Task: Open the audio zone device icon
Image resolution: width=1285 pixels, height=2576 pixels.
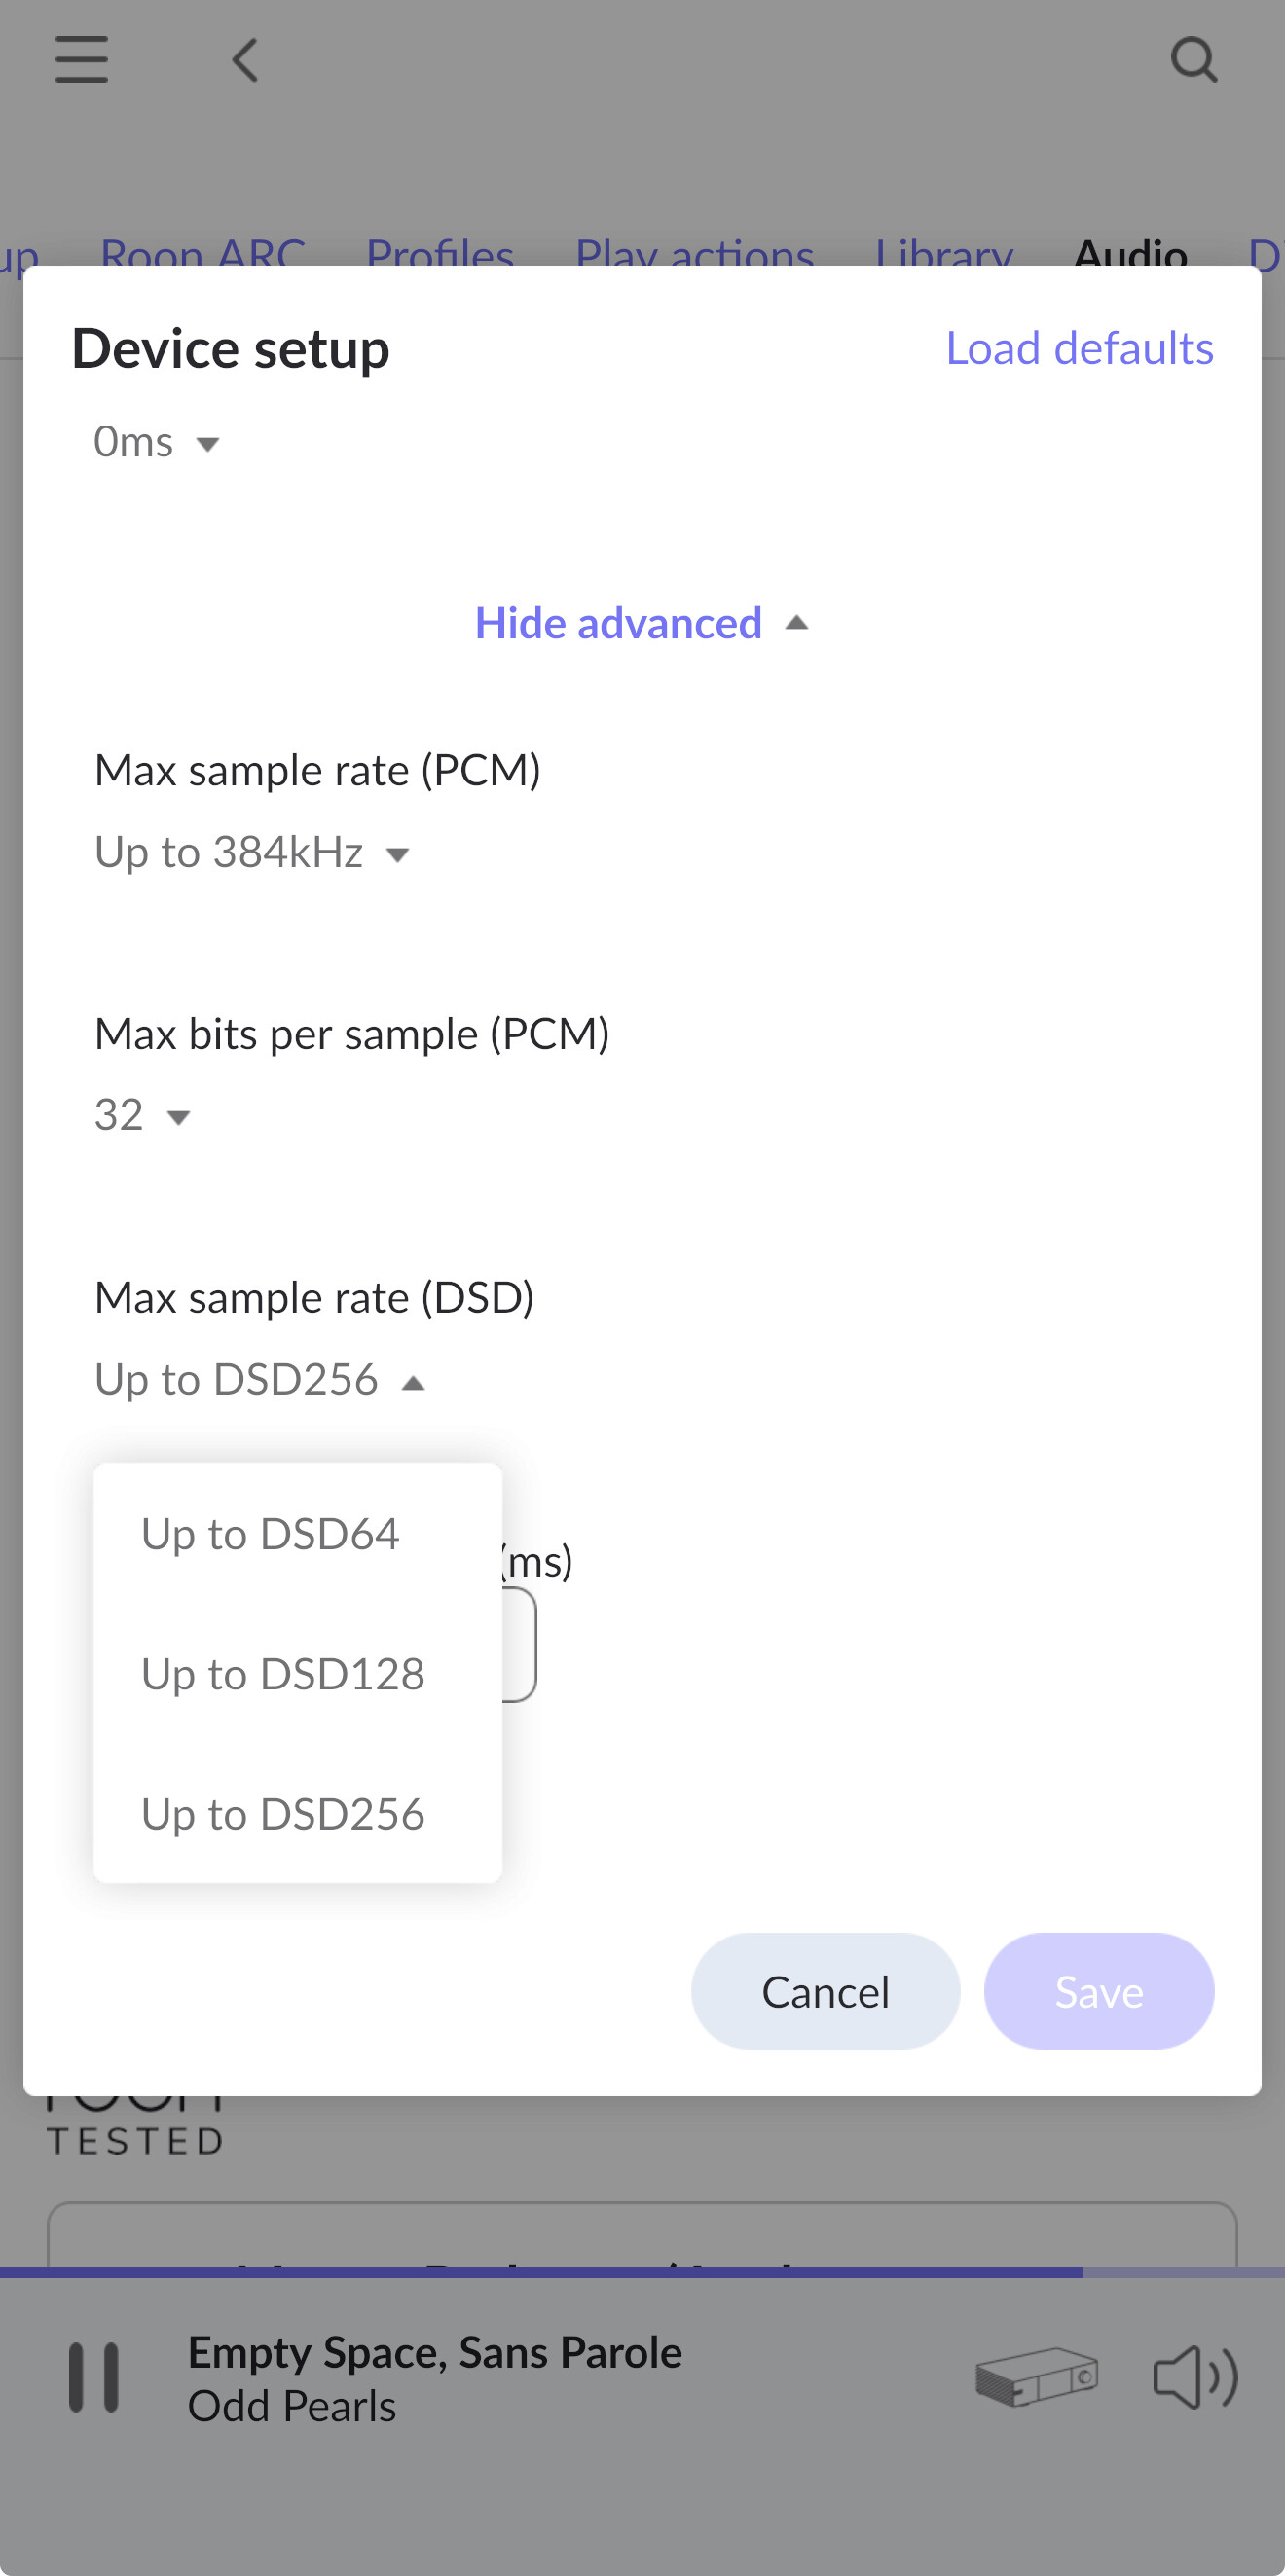Action: pos(1036,2377)
